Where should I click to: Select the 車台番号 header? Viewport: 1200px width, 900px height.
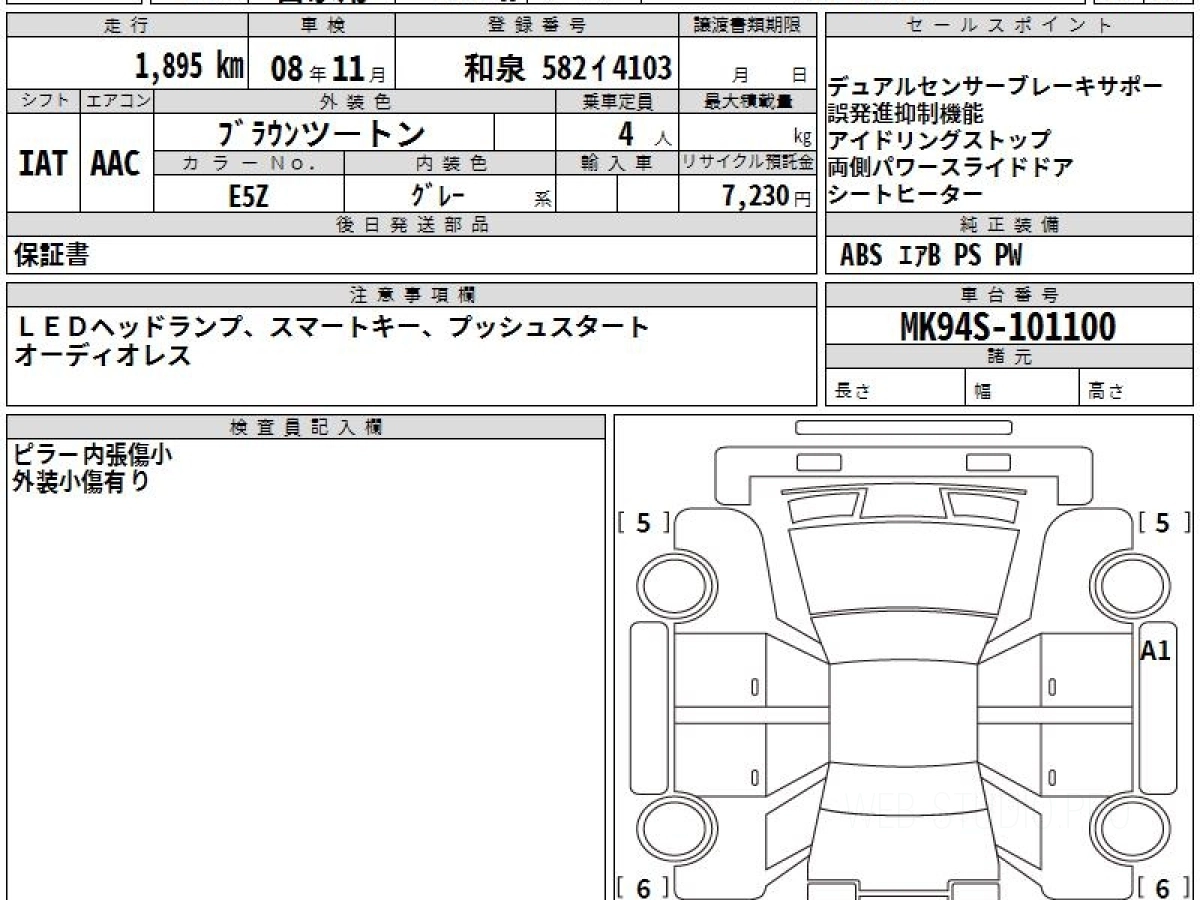pyautogui.click(x=1009, y=295)
